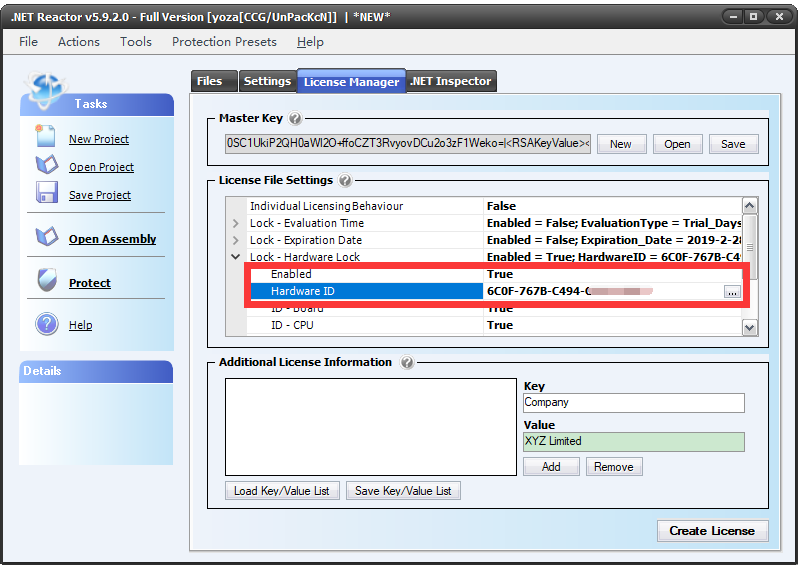The image size is (798, 565).
Task: Click the Save Project link
Action: click(x=100, y=195)
